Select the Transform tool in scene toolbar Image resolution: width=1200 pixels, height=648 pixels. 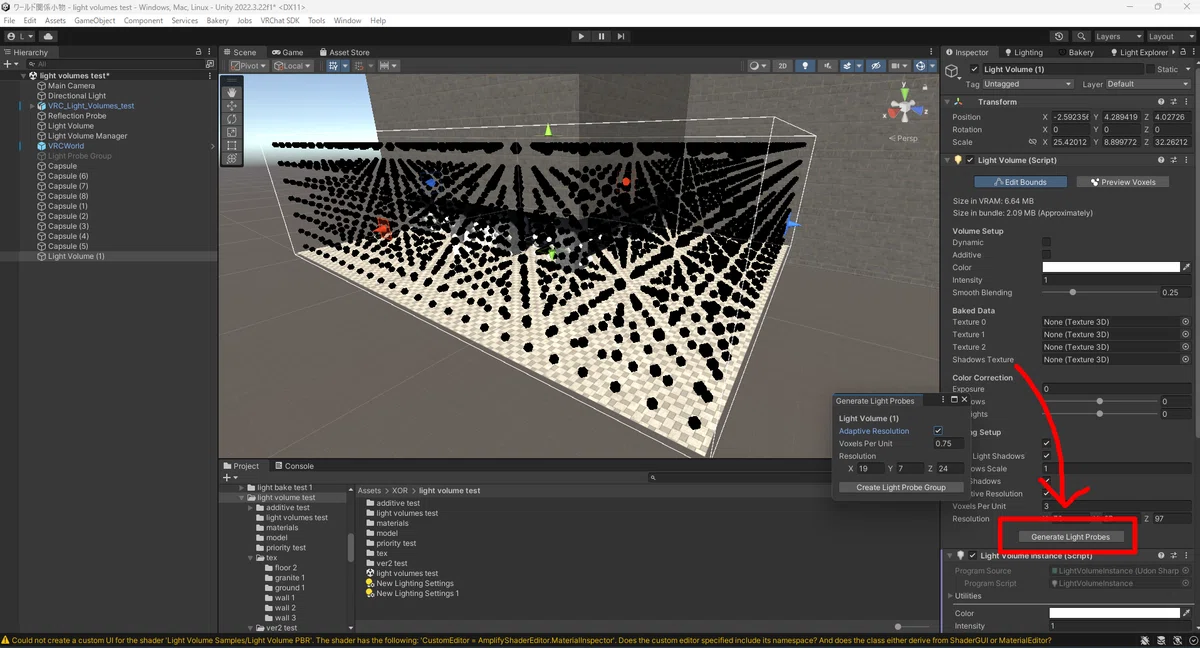(x=232, y=158)
